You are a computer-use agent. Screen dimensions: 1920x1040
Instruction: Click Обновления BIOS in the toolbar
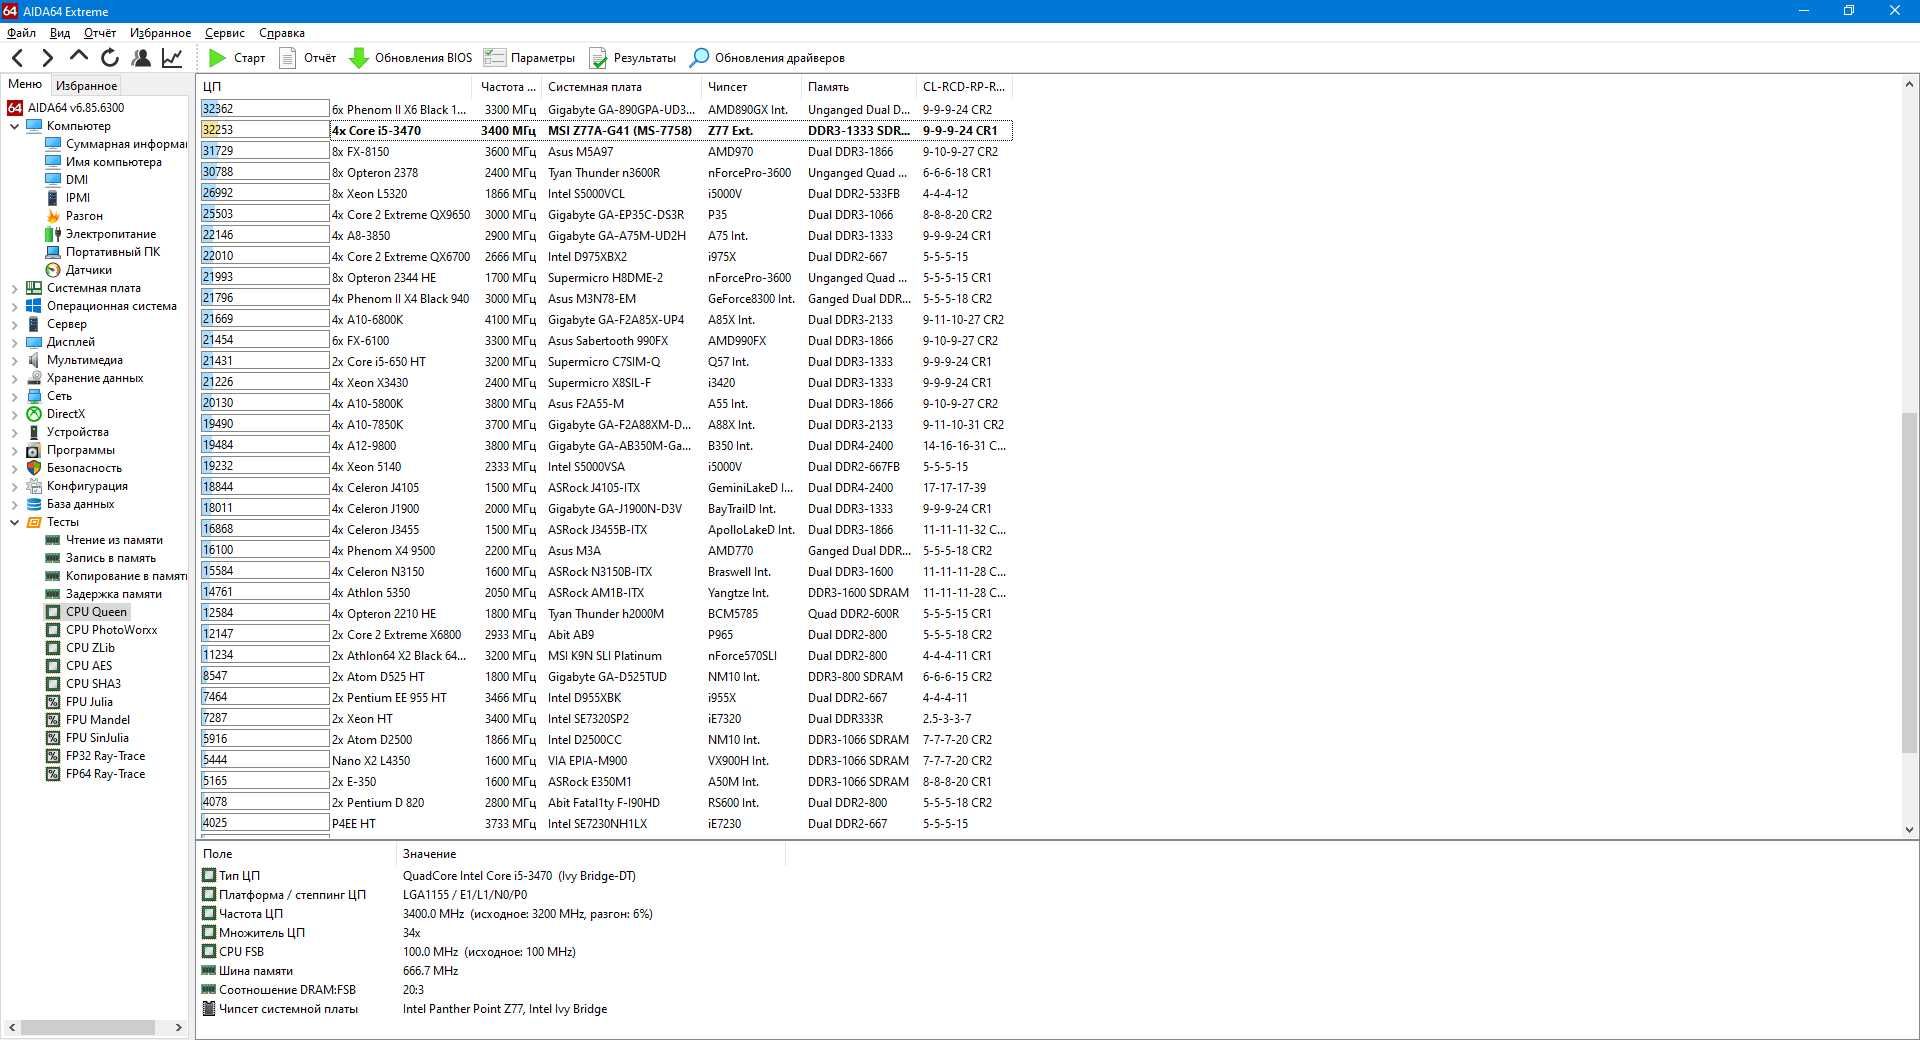[410, 58]
